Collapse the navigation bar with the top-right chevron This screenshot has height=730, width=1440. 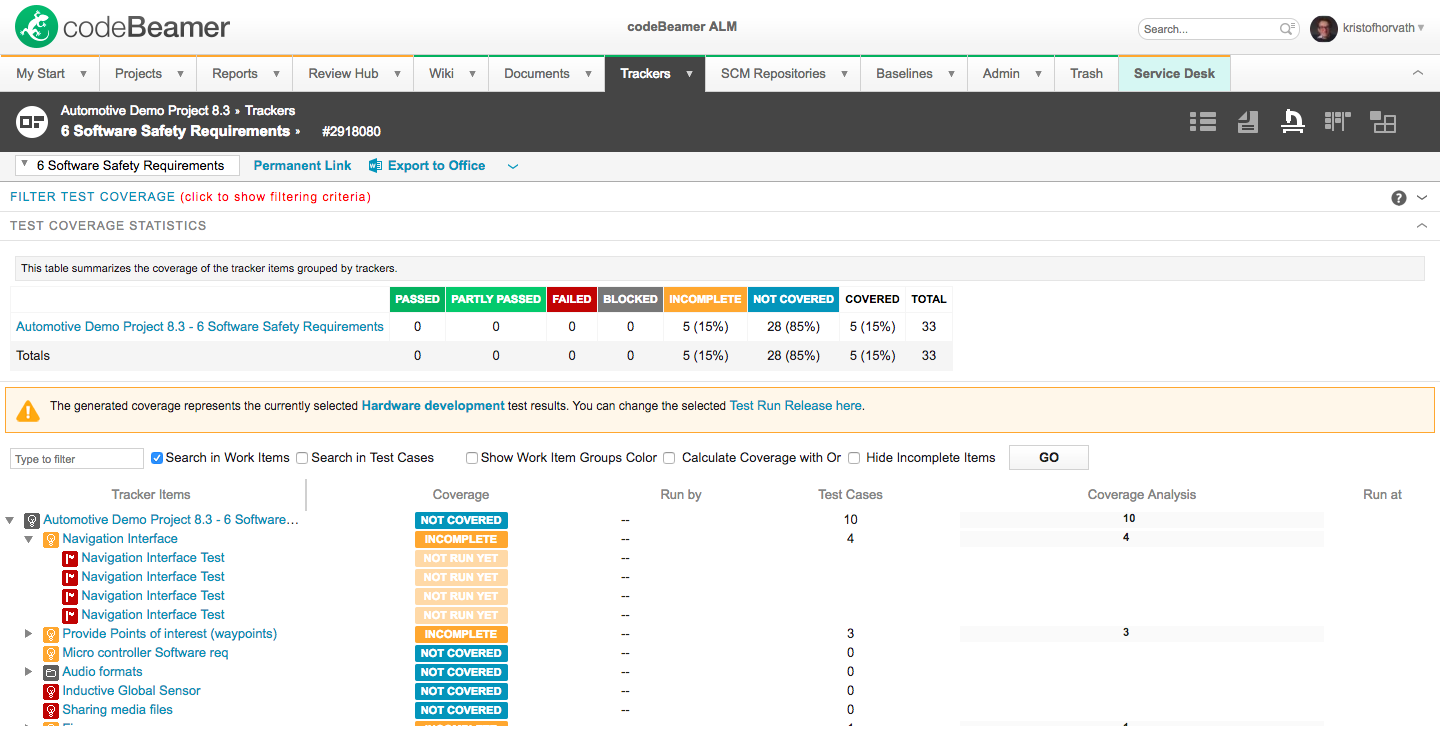[x=1417, y=73]
